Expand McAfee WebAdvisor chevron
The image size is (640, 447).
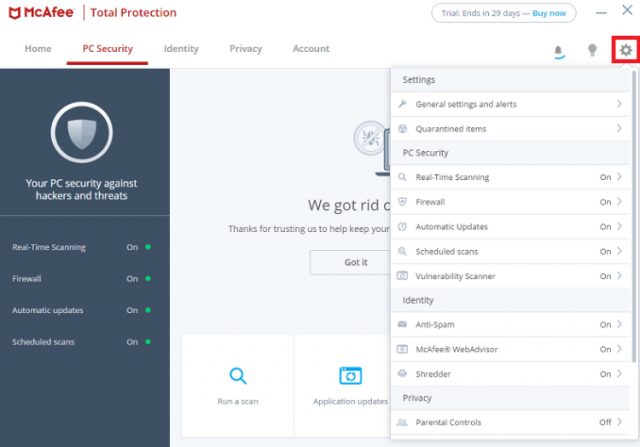[x=619, y=349]
